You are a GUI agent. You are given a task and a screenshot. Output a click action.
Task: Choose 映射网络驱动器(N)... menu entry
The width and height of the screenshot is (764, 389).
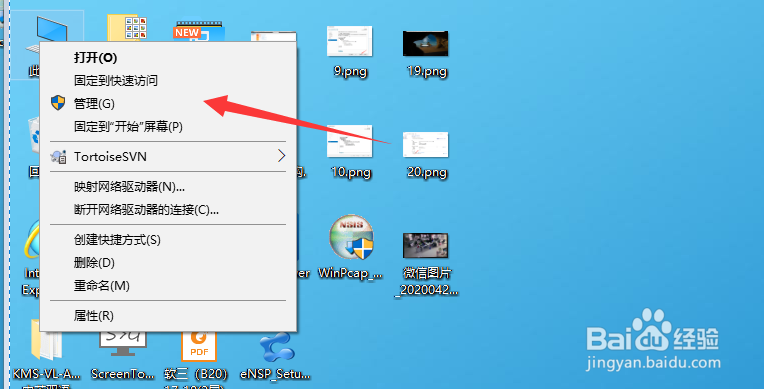pyautogui.click(x=168, y=187)
